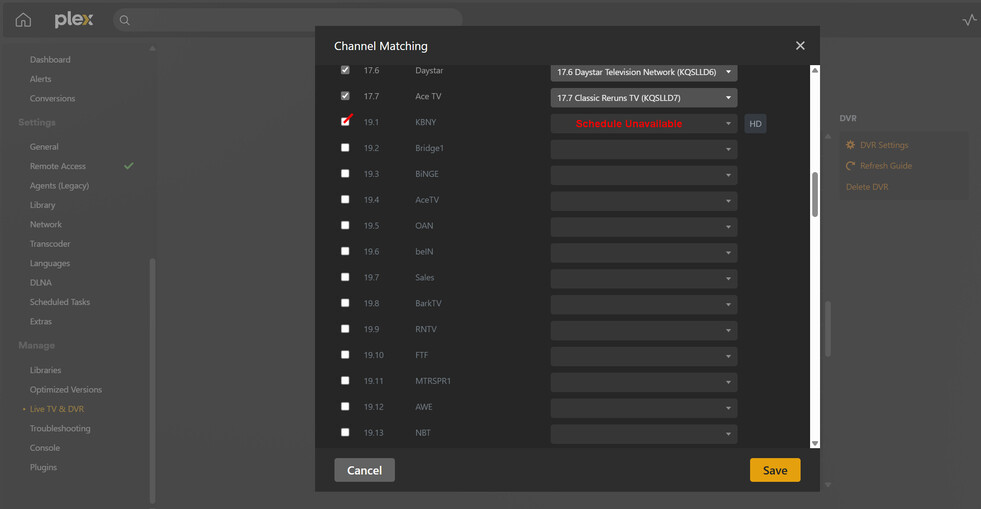Enable channel 19.3 BiNGE checkbox

pos(345,173)
